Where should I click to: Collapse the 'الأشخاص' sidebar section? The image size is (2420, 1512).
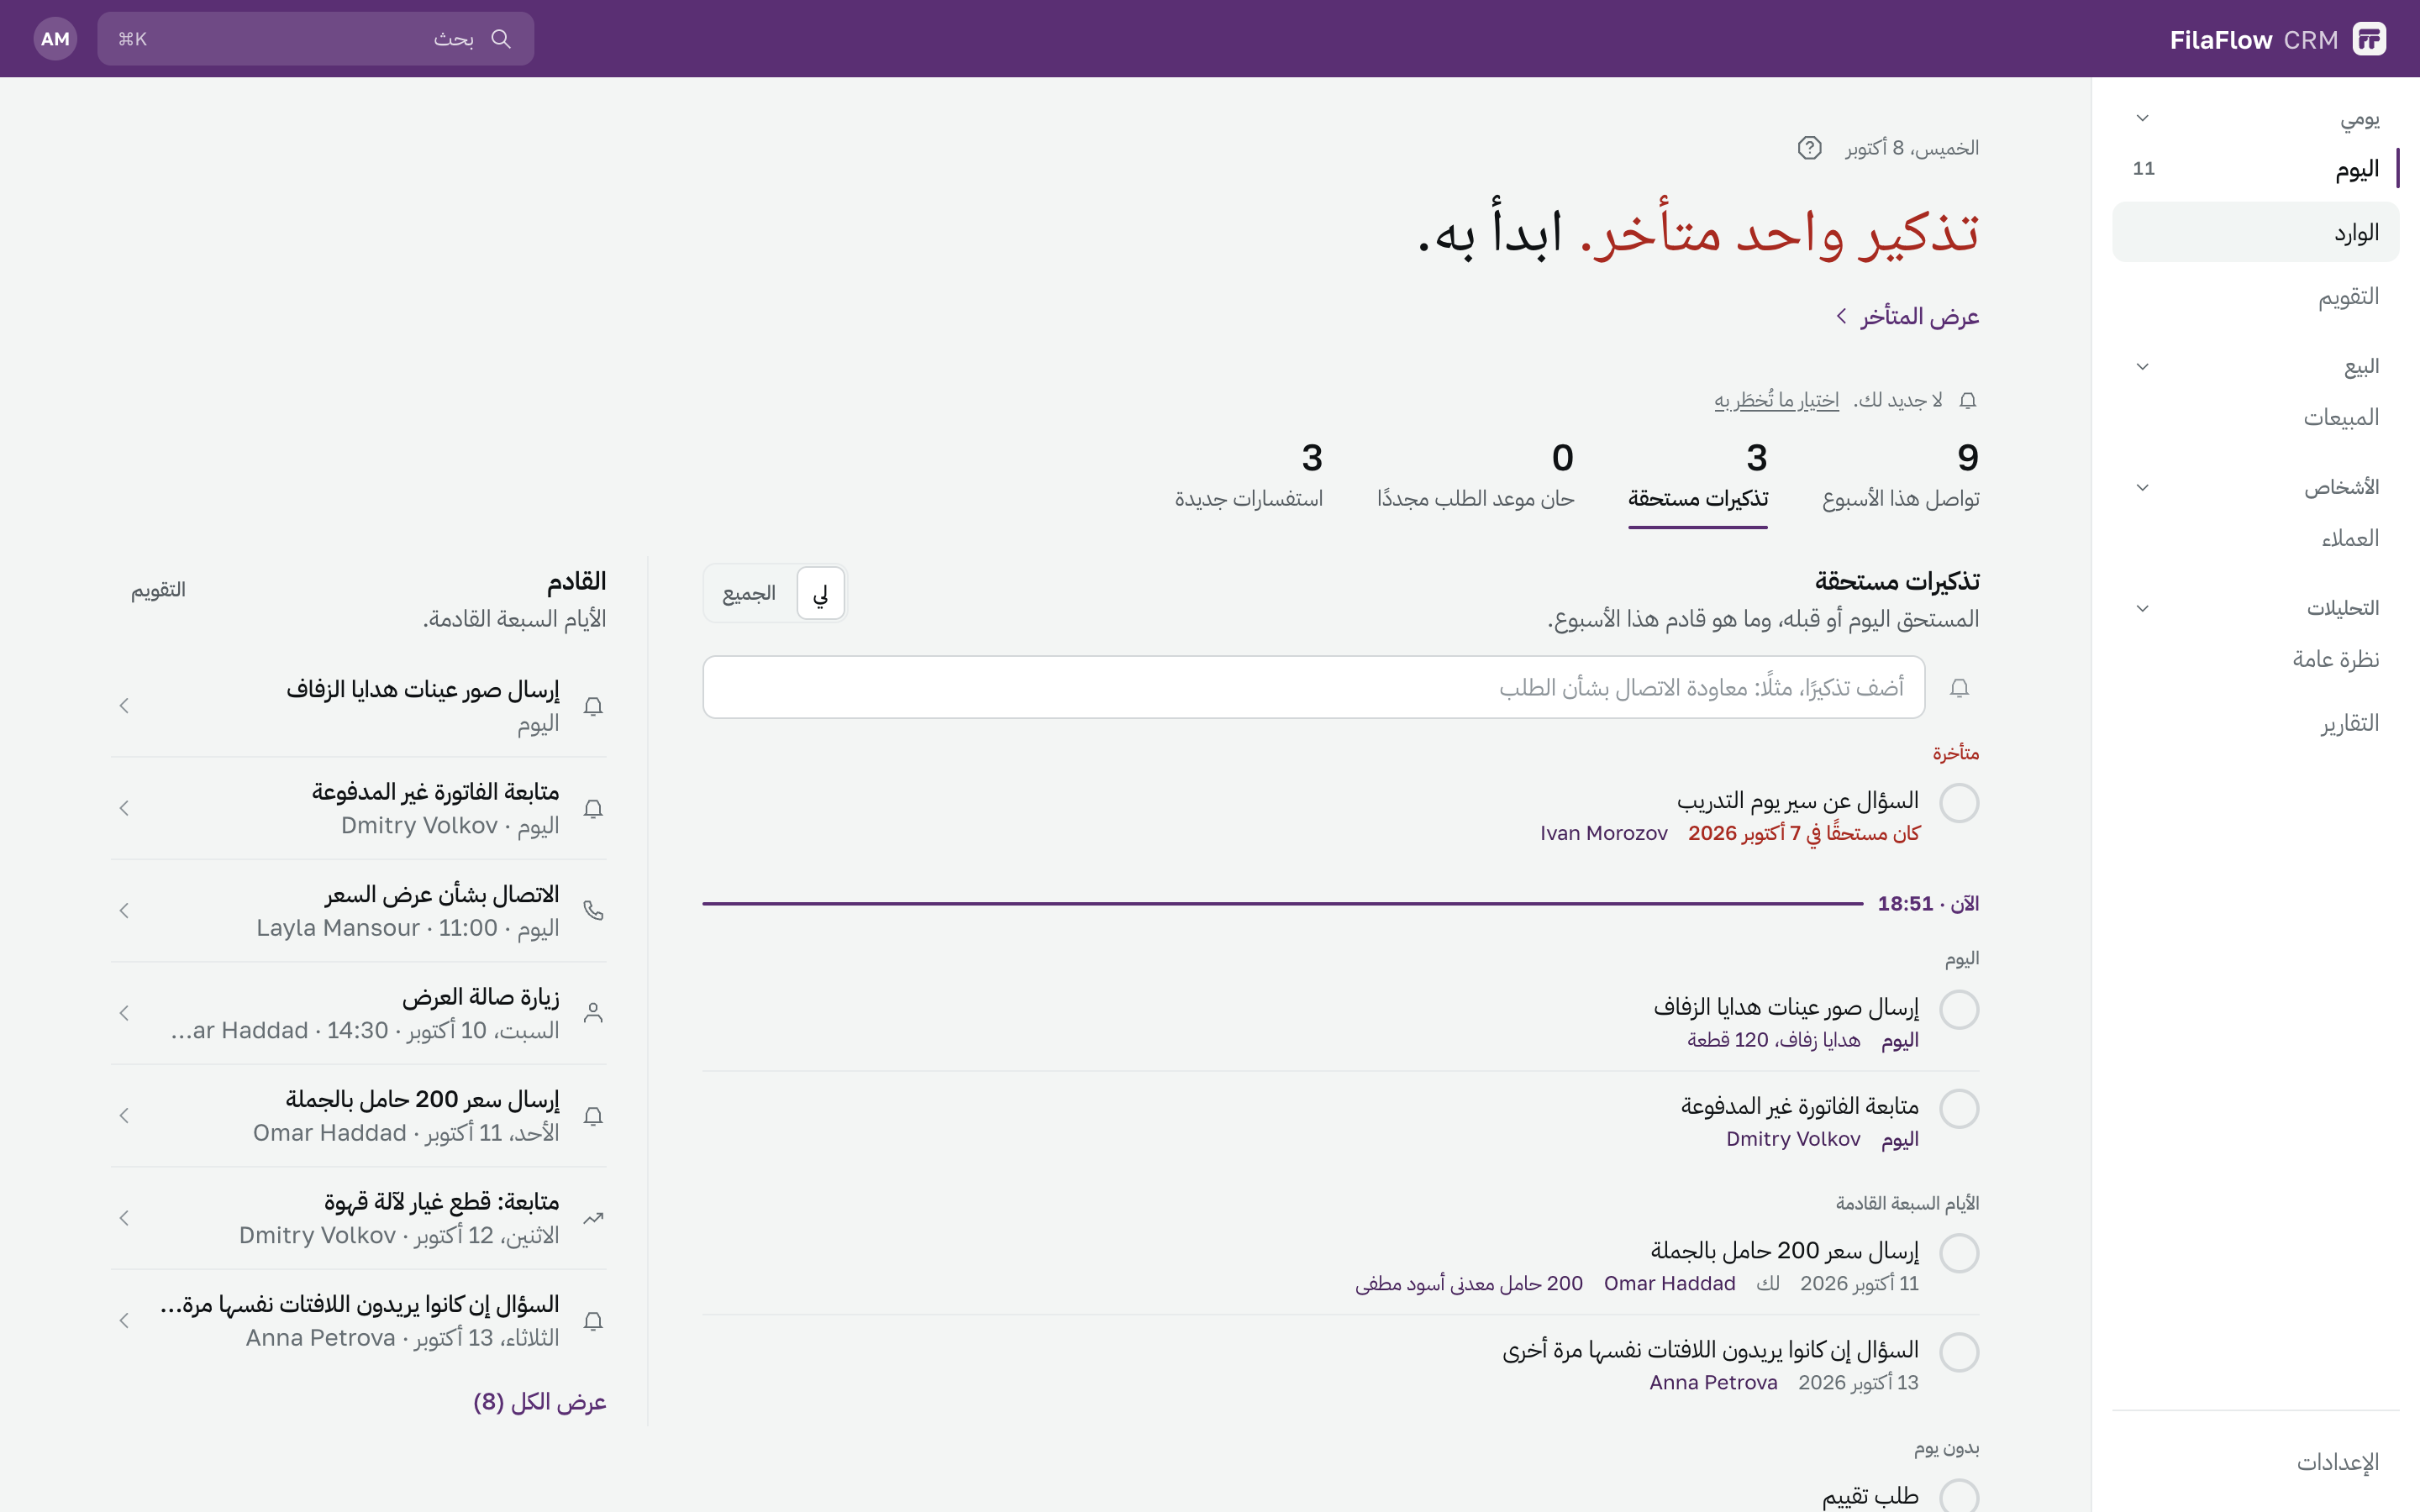pyautogui.click(x=2142, y=488)
